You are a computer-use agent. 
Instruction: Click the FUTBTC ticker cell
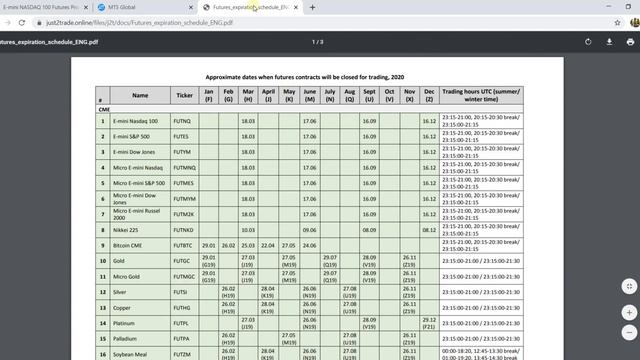pyautogui.click(x=184, y=246)
